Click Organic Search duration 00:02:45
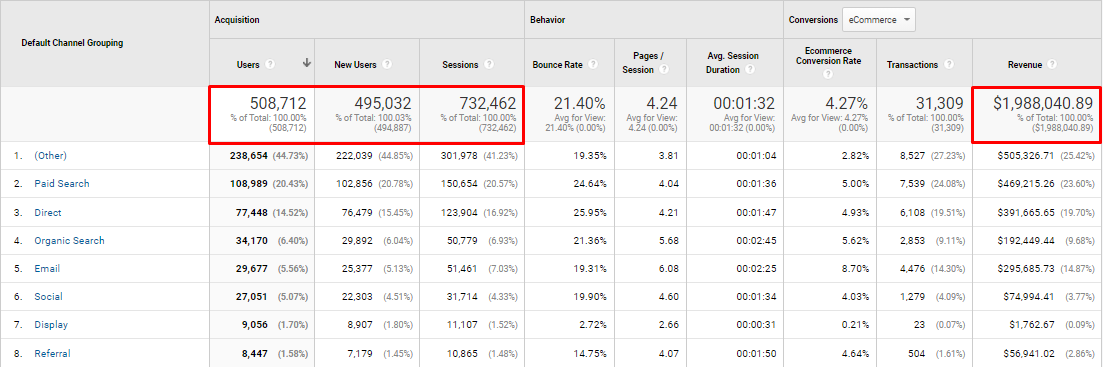This screenshot has width=1103, height=367. click(755, 240)
